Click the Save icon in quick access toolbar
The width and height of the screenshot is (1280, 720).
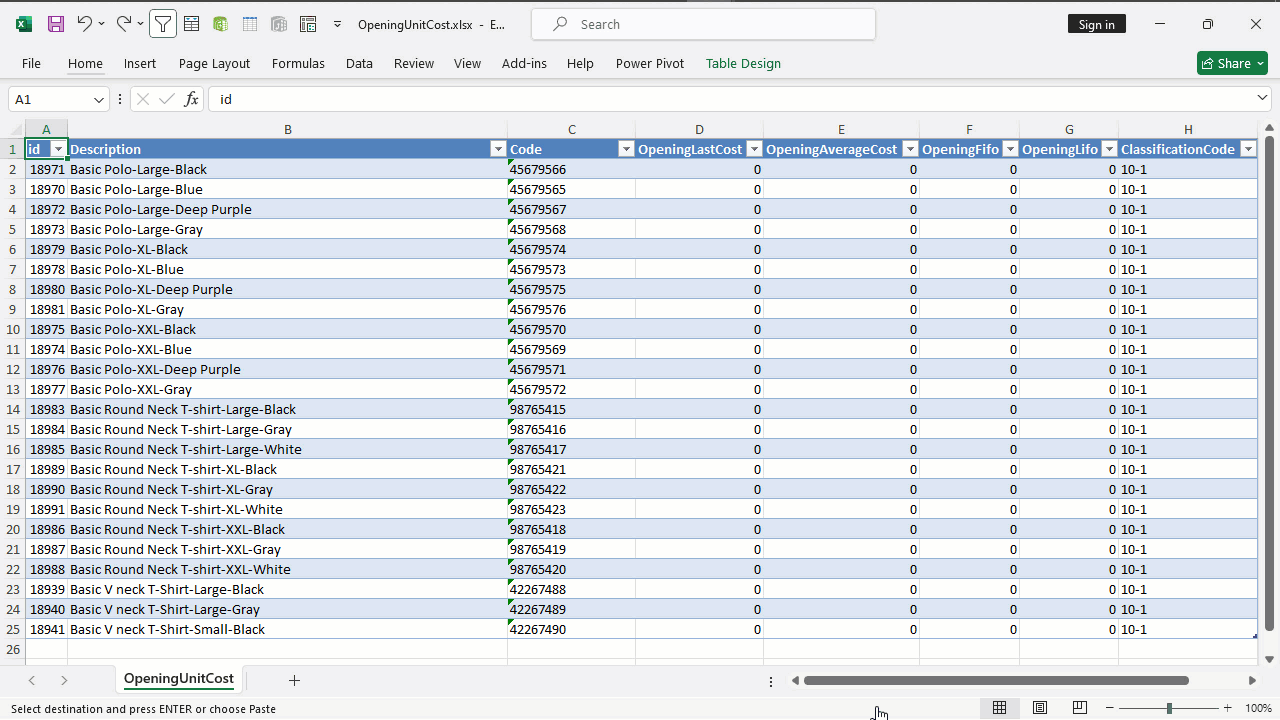pyautogui.click(x=56, y=24)
